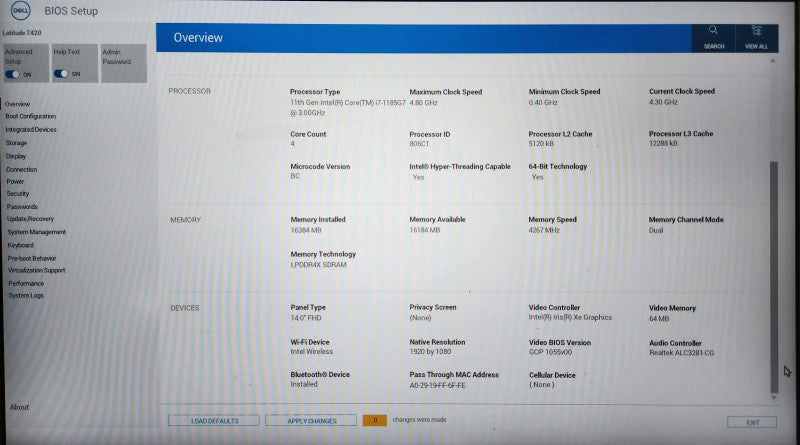800x445 pixels.
Task: Click Processor L2 Cache value 5120 kB
Action: pyautogui.click(x=541, y=143)
